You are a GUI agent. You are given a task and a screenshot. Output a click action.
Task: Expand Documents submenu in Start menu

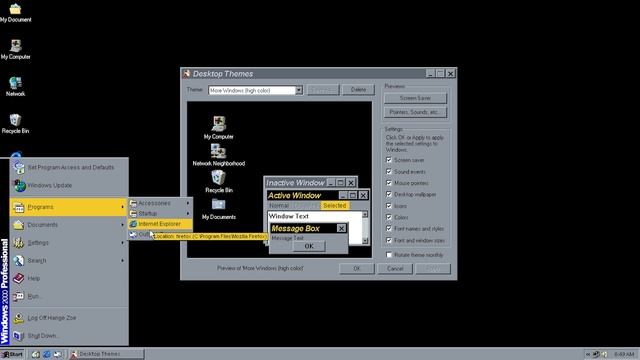(69, 225)
